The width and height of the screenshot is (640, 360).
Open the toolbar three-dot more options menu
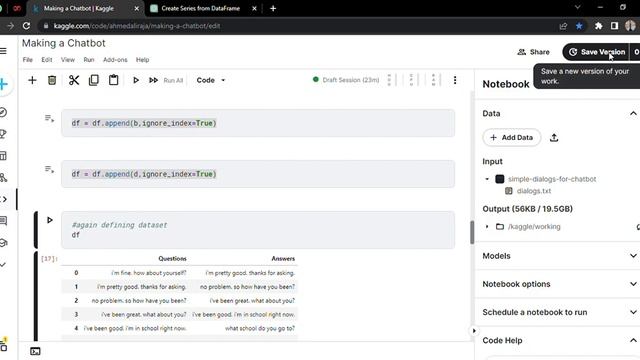pyautogui.click(x=455, y=80)
